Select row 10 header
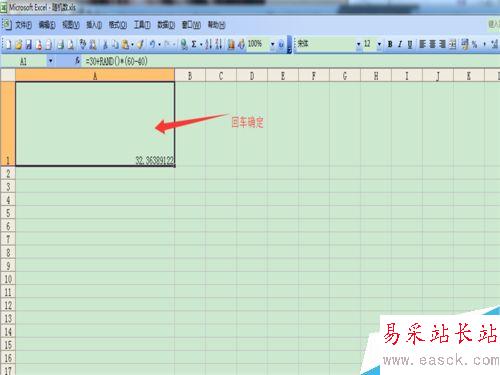500x375 pixels. pos(8,279)
